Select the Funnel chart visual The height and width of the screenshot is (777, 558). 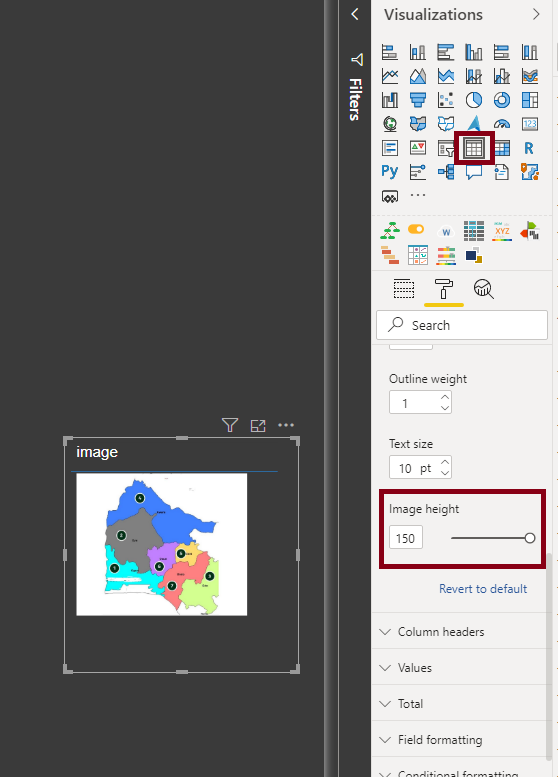pyautogui.click(x=418, y=100)
